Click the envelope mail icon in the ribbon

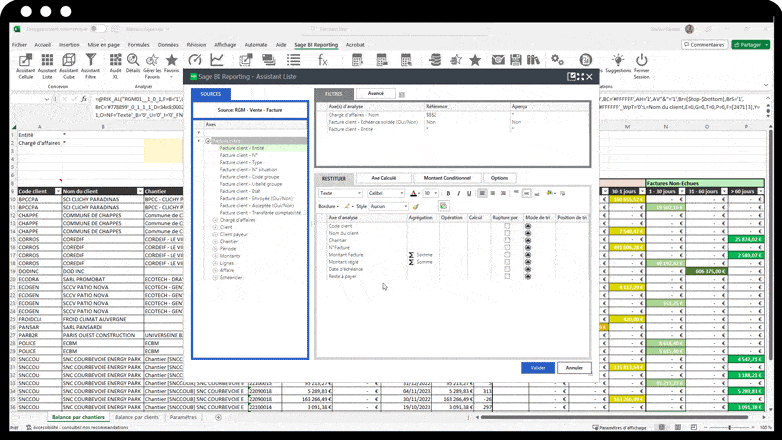[x=498, y=60]
